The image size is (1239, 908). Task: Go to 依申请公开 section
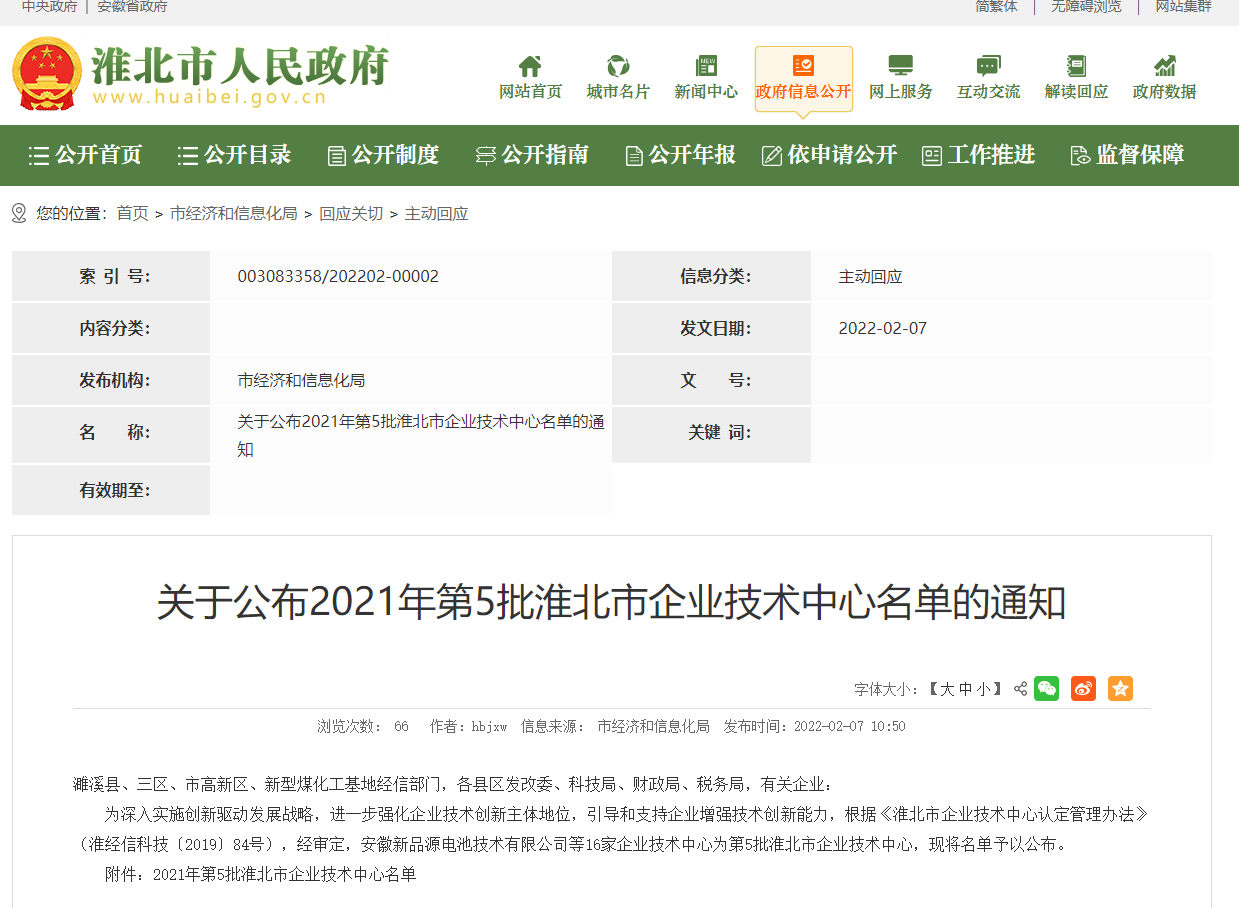[x=829, y=155]
